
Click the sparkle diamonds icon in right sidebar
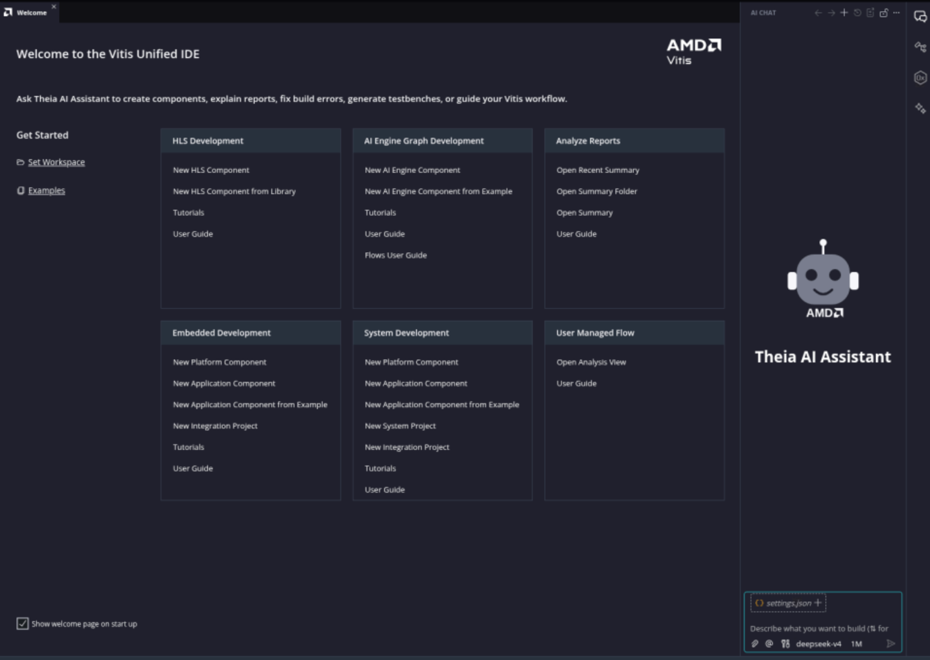point(920,108)
